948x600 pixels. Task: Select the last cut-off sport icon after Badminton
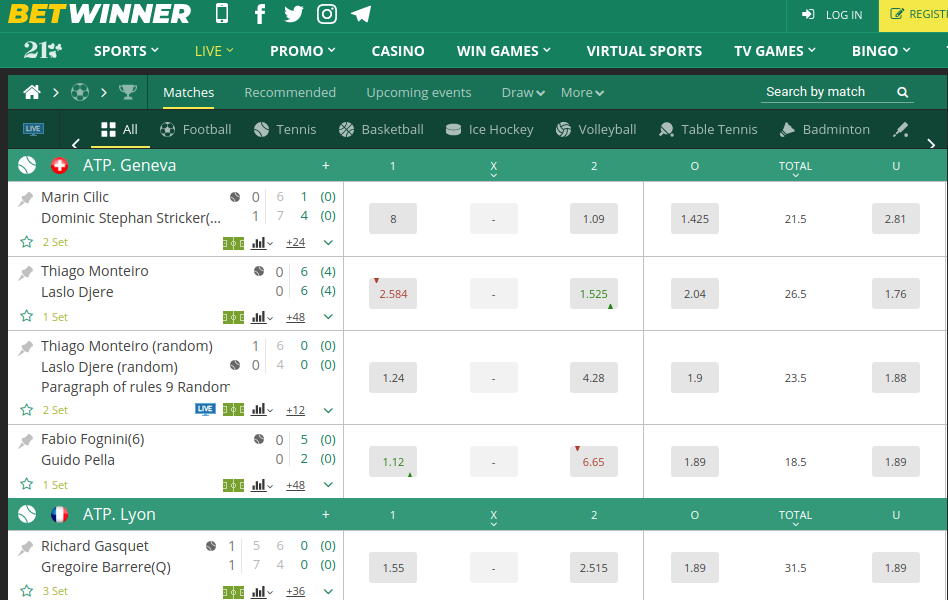tap(901, 129)
